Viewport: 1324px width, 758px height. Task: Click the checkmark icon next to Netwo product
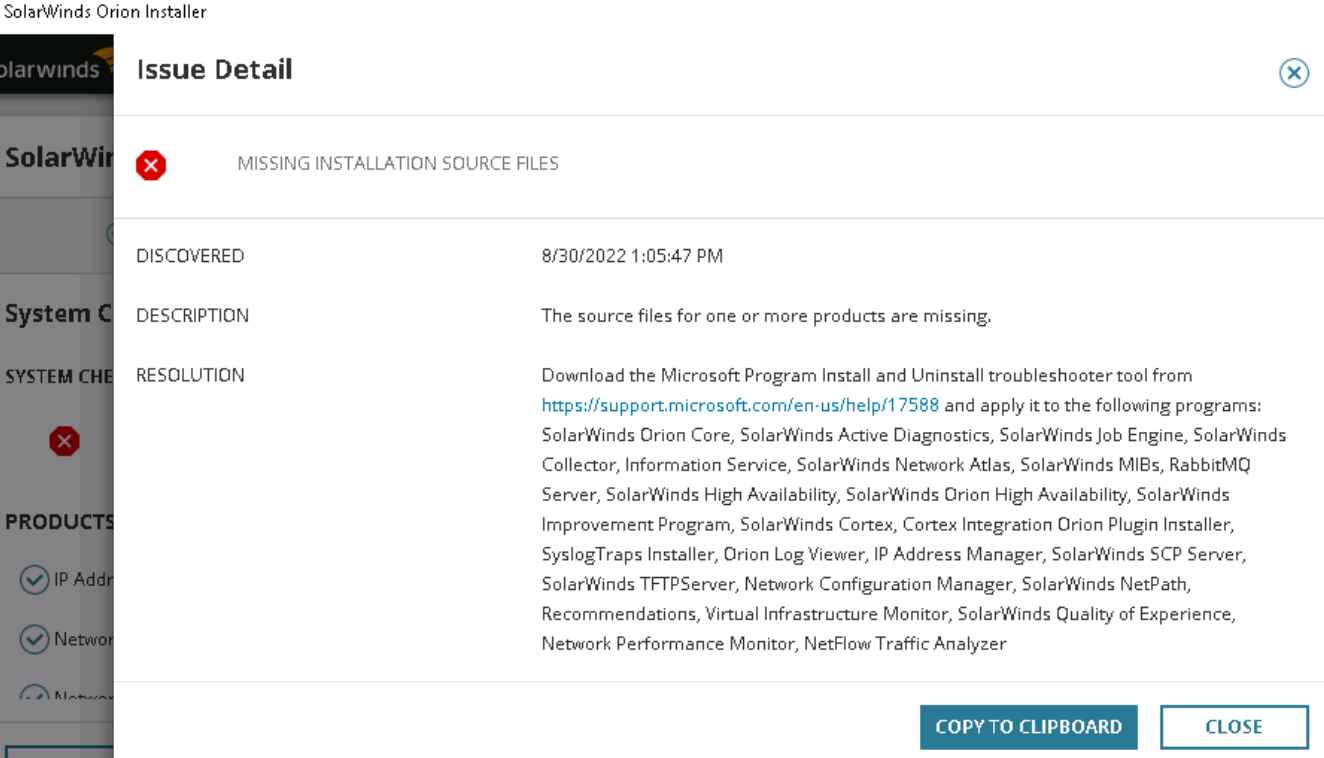click(35, 639)
